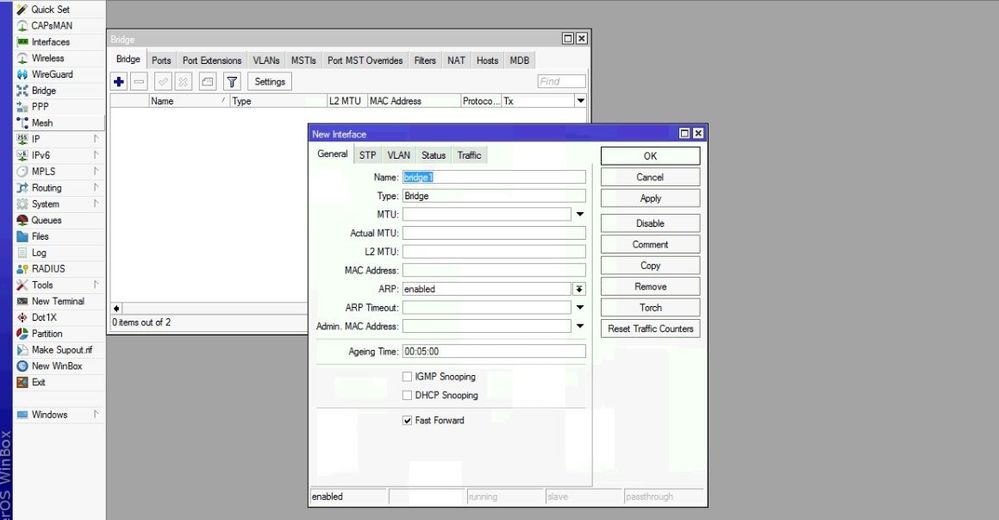
Task: Click the Apply button
Action: [650, 198]
